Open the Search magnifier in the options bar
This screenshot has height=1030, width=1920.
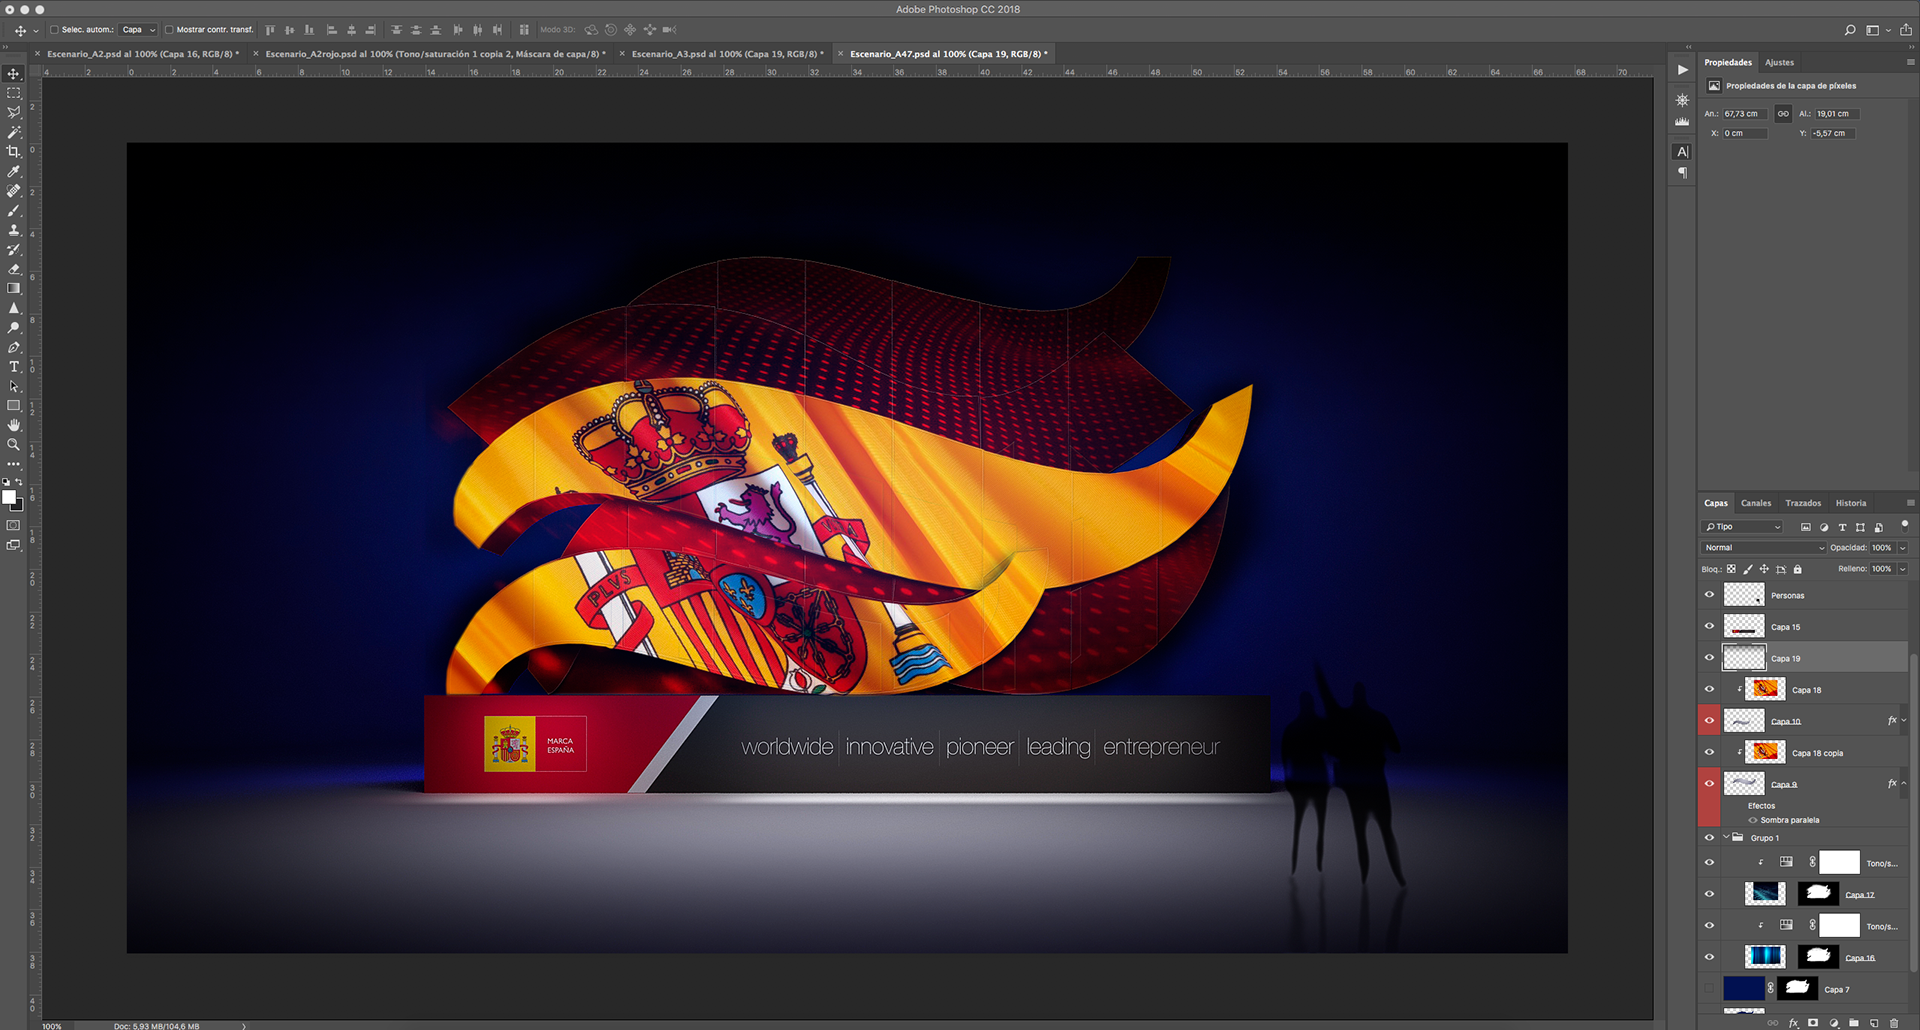coord(1850,30)
